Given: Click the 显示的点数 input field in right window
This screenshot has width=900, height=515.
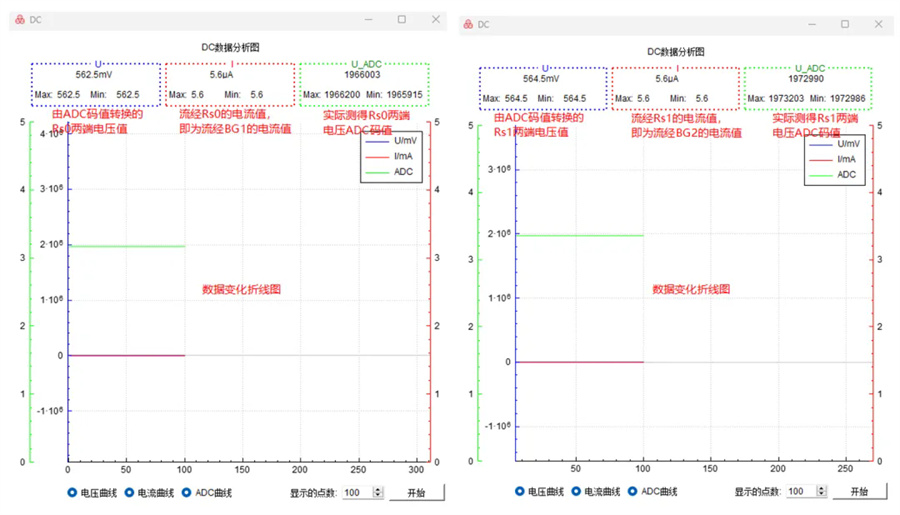Looking at the screenshot, I should tap(799, 491).
